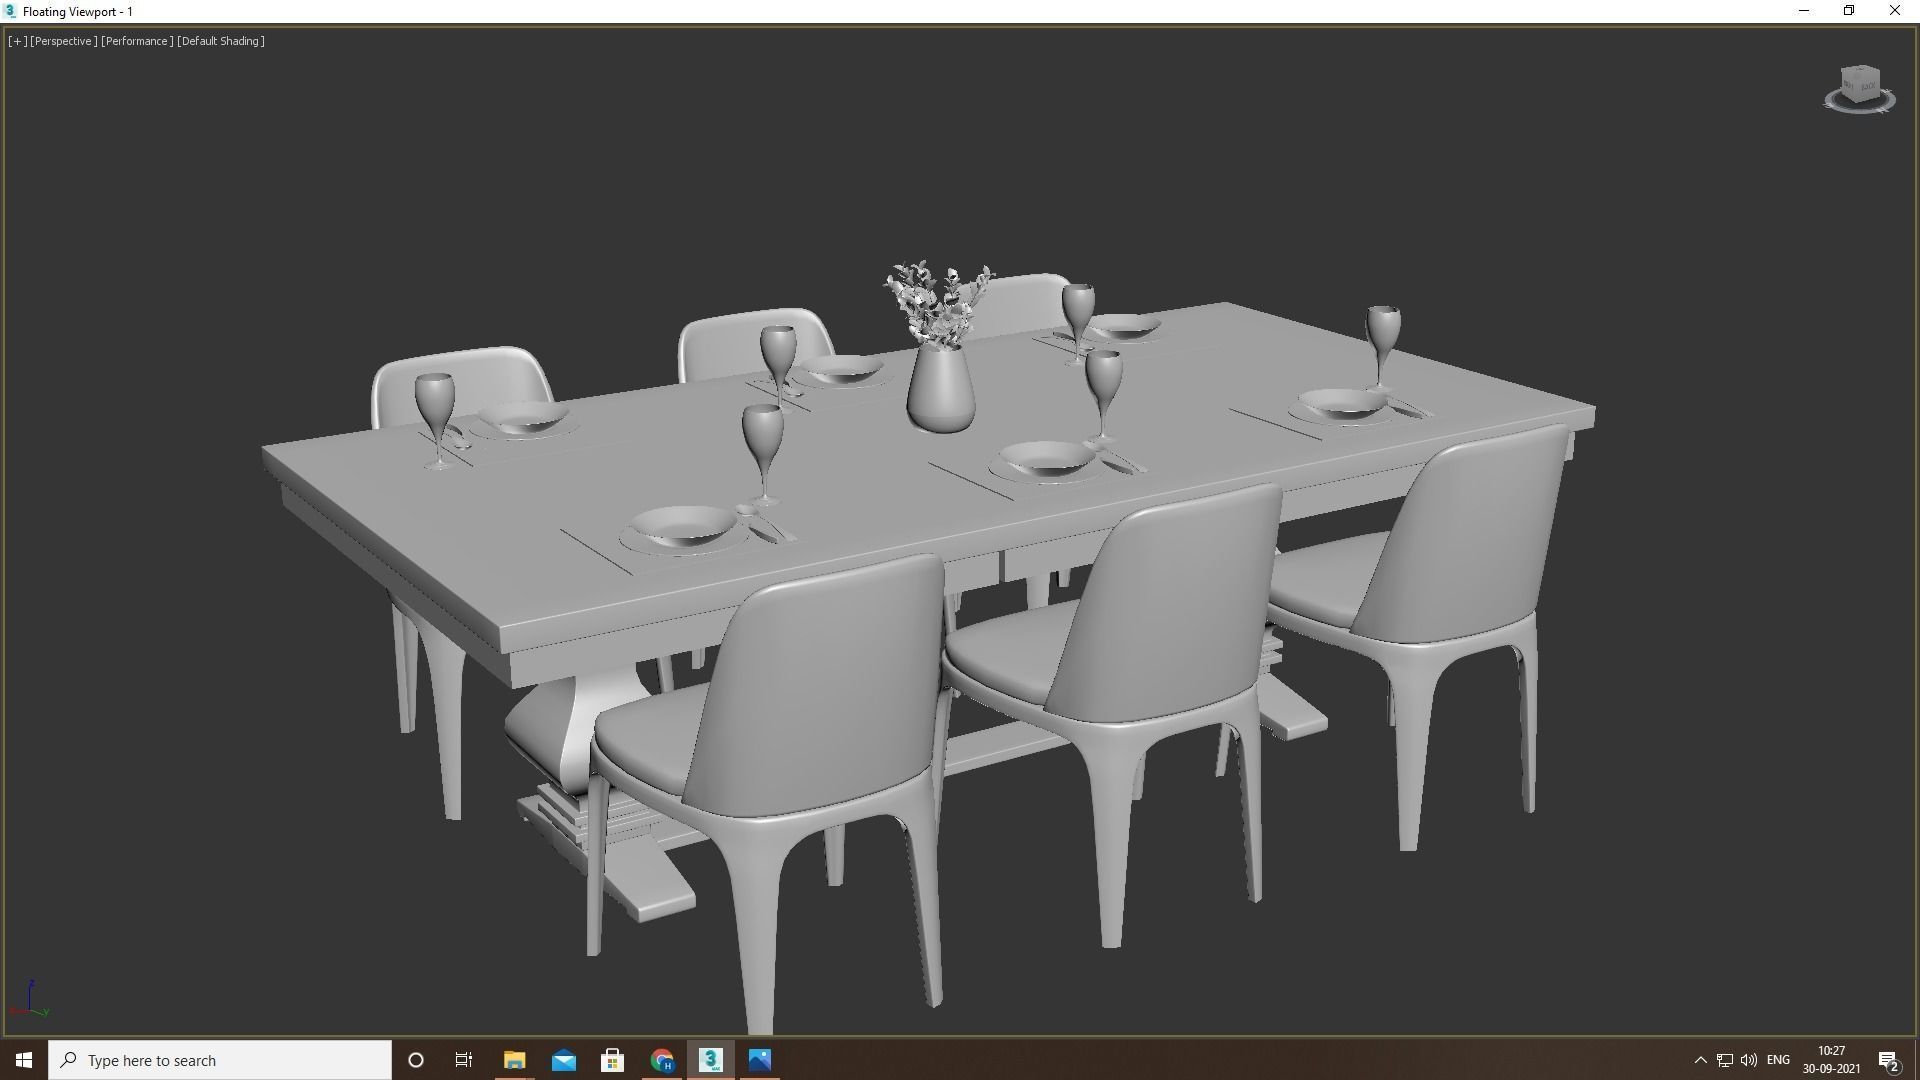
Task: Open the Performance viewport menu
Action: point(137,41)
